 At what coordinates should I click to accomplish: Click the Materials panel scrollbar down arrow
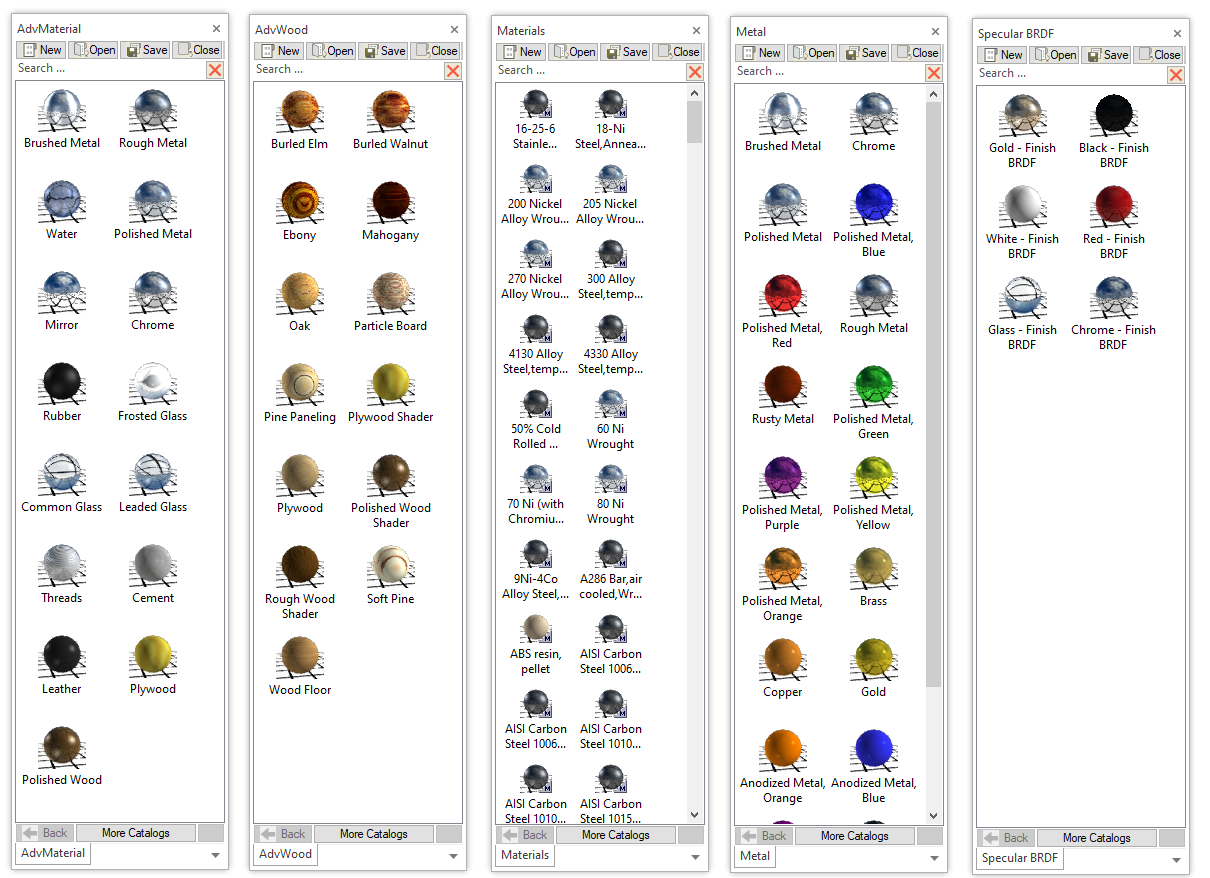tap(695, 816)
